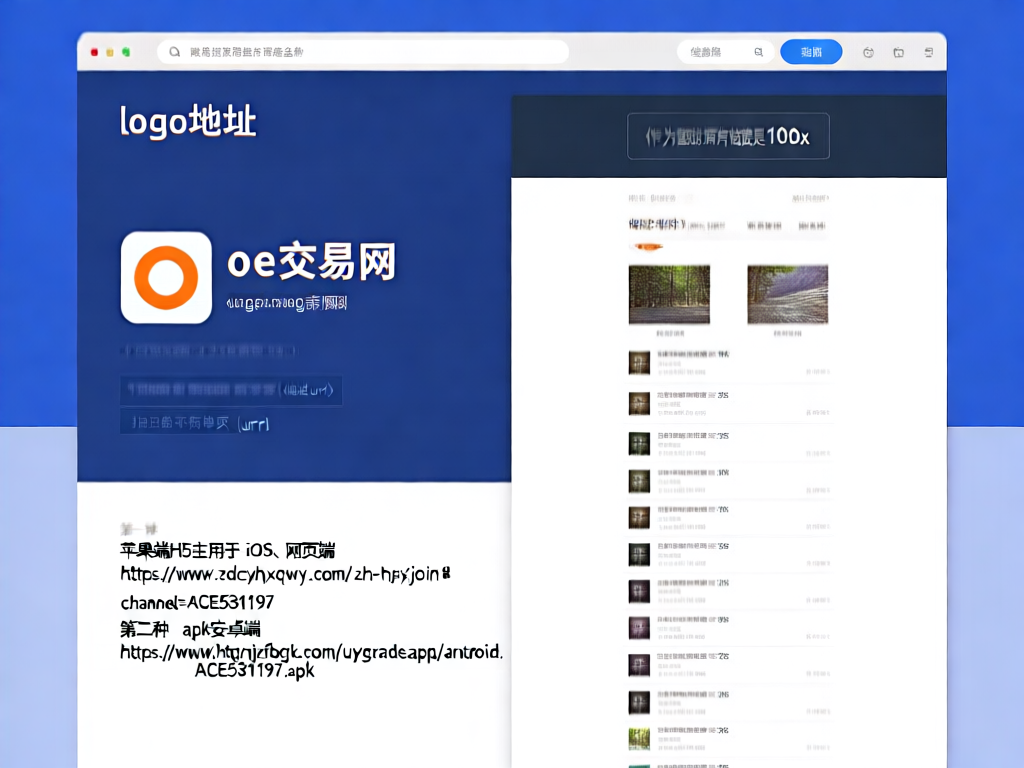This screenshot has height=768, width=1024.
Task: Click the magnifier icon in the small search box
Action: coord(759,52)
